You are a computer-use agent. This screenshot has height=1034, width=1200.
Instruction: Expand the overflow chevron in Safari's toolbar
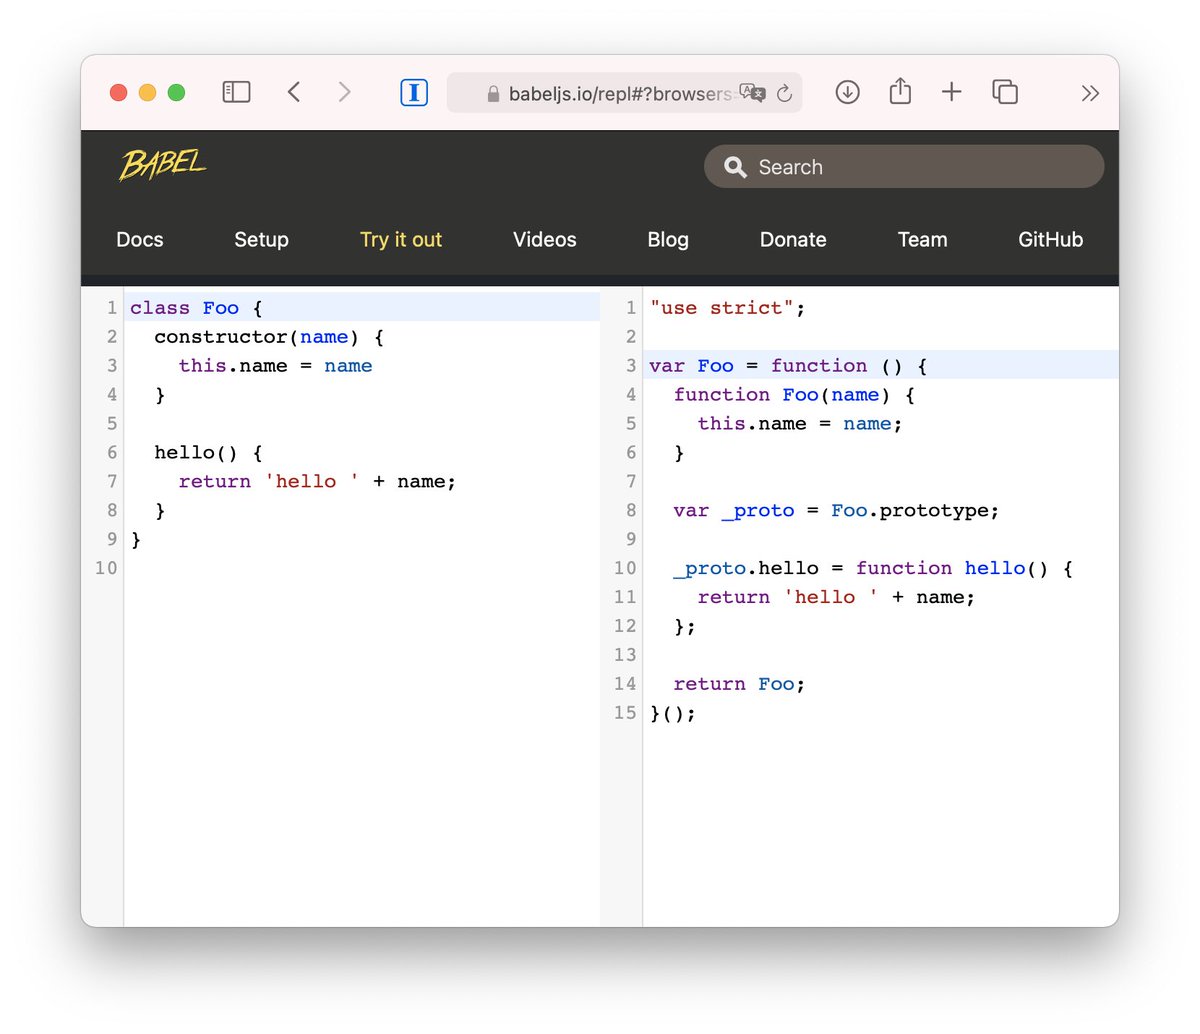point(1090,92)
